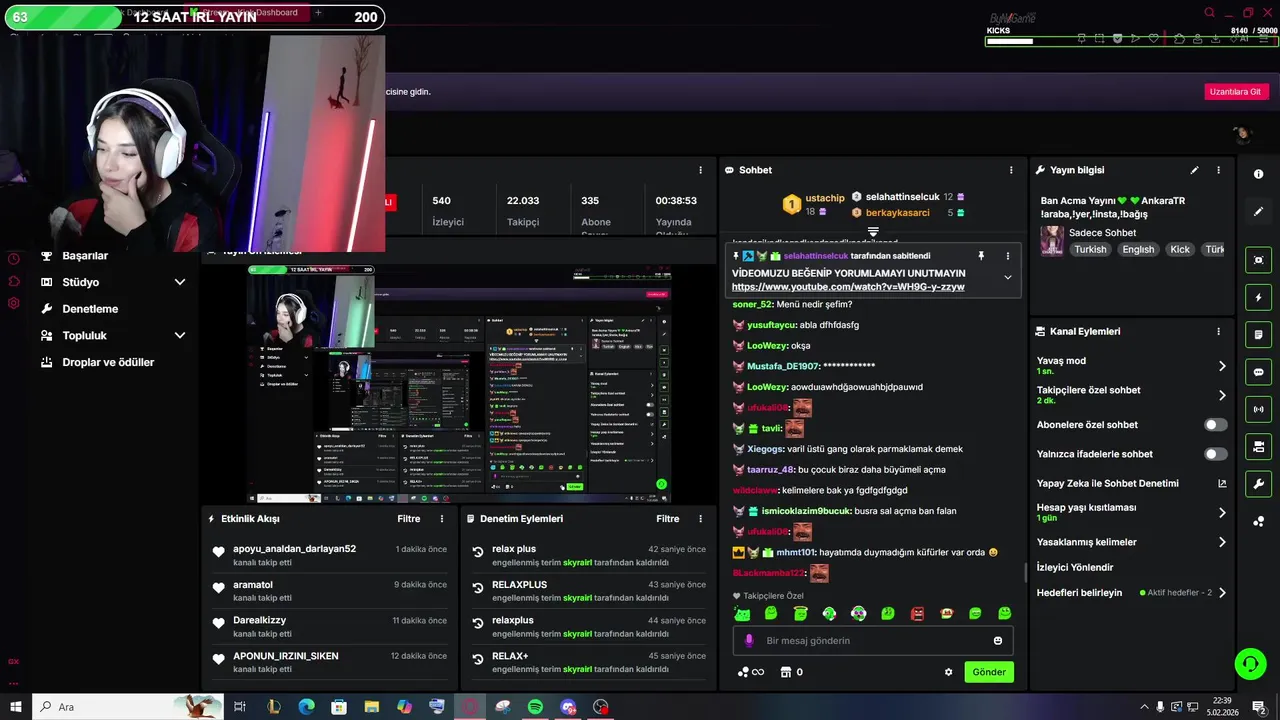The image size is (1280, 720).
Task: Click the shop icon below chat input
Action: pos(786,672)
